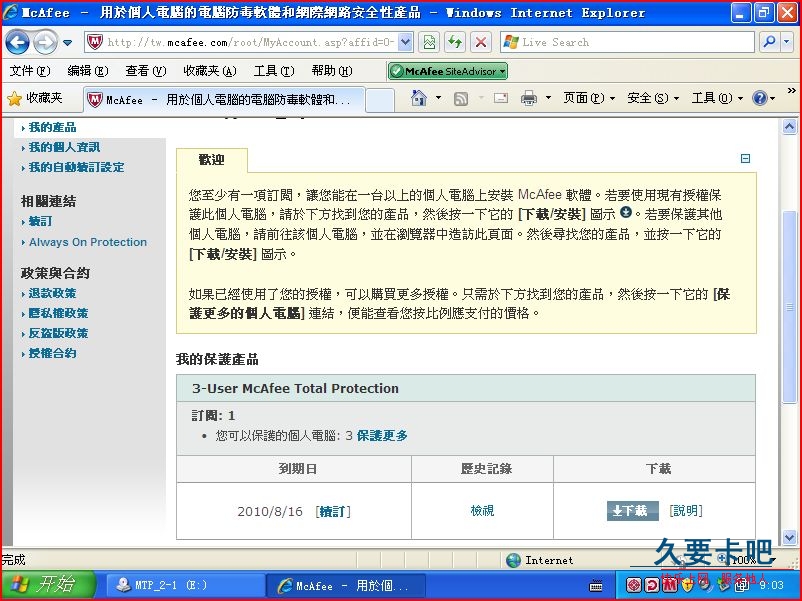The image size is (802, 601).
Task: Click the McAfee IE taskbar button
Action: click(346, 585)
